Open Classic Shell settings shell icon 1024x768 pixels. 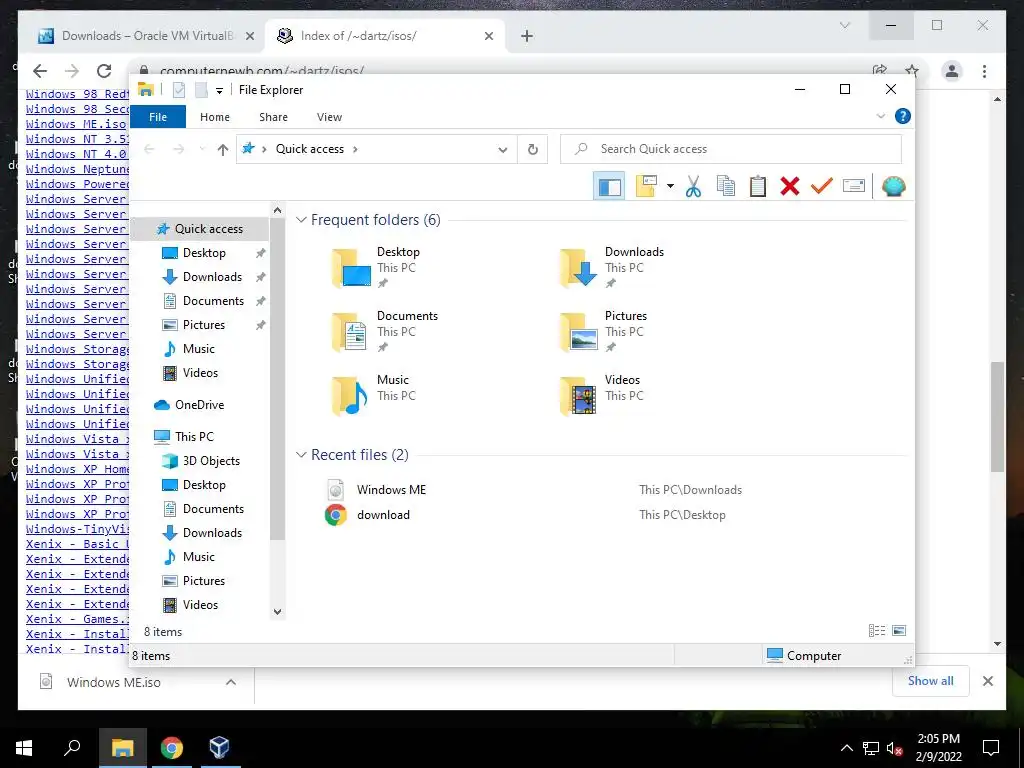(x=893, y=186)
